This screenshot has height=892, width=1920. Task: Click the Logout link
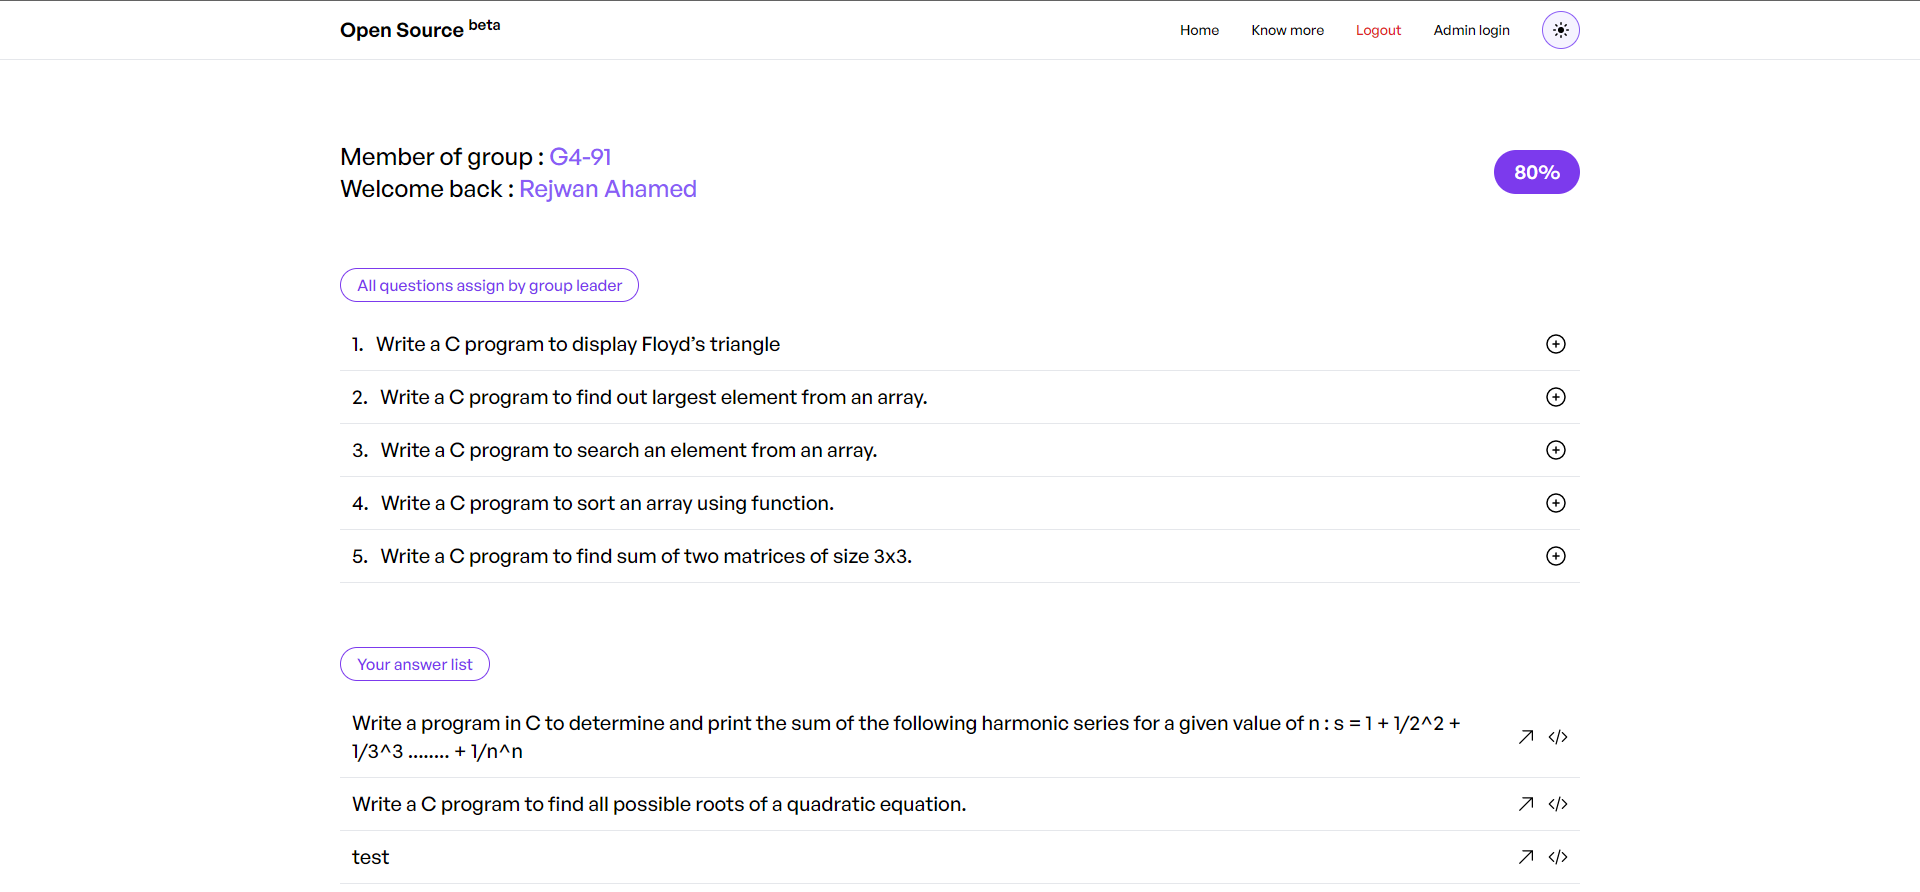1378,30
